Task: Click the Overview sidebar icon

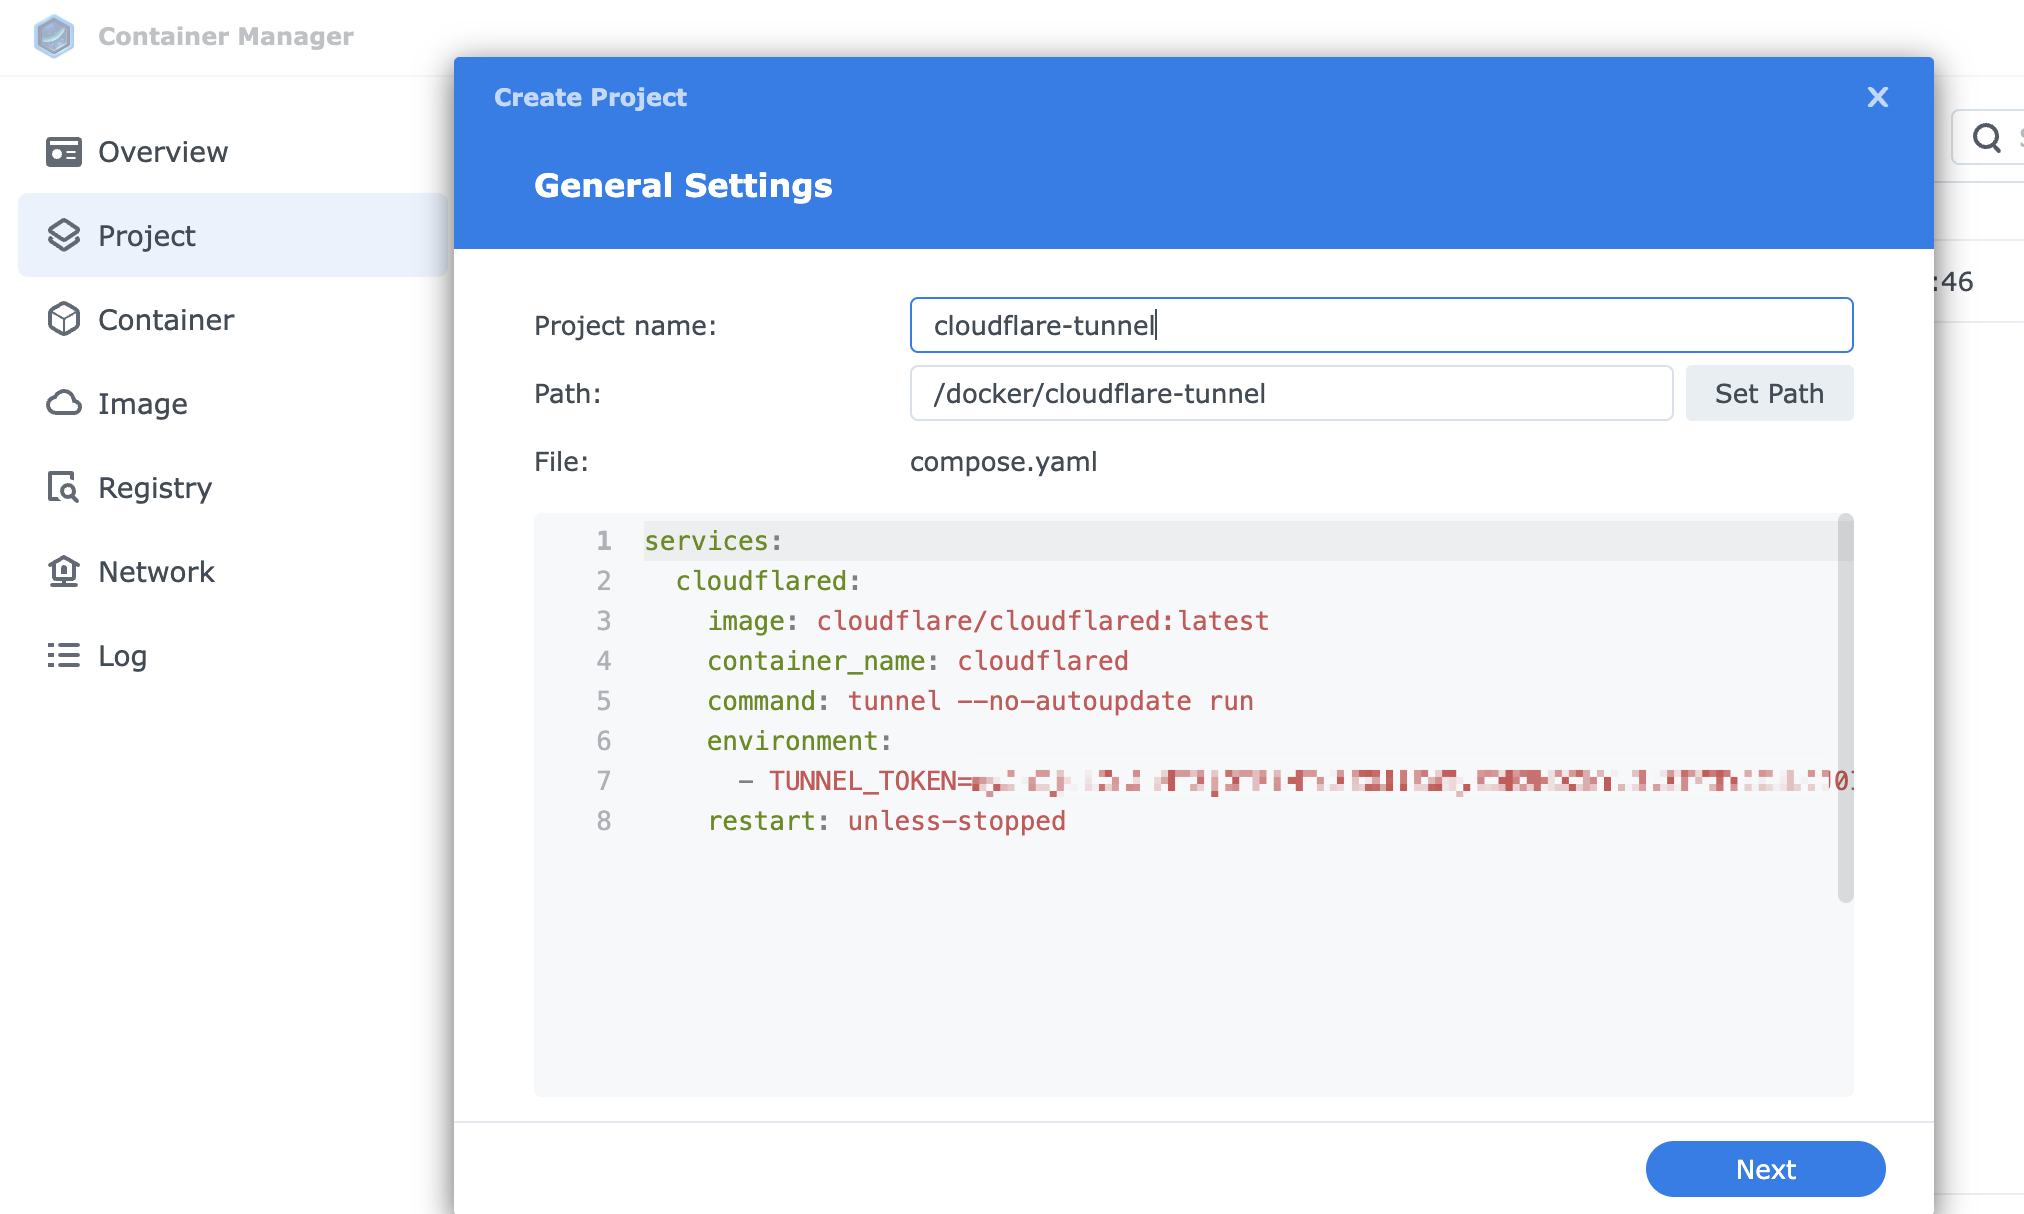Action: (64, 152)
